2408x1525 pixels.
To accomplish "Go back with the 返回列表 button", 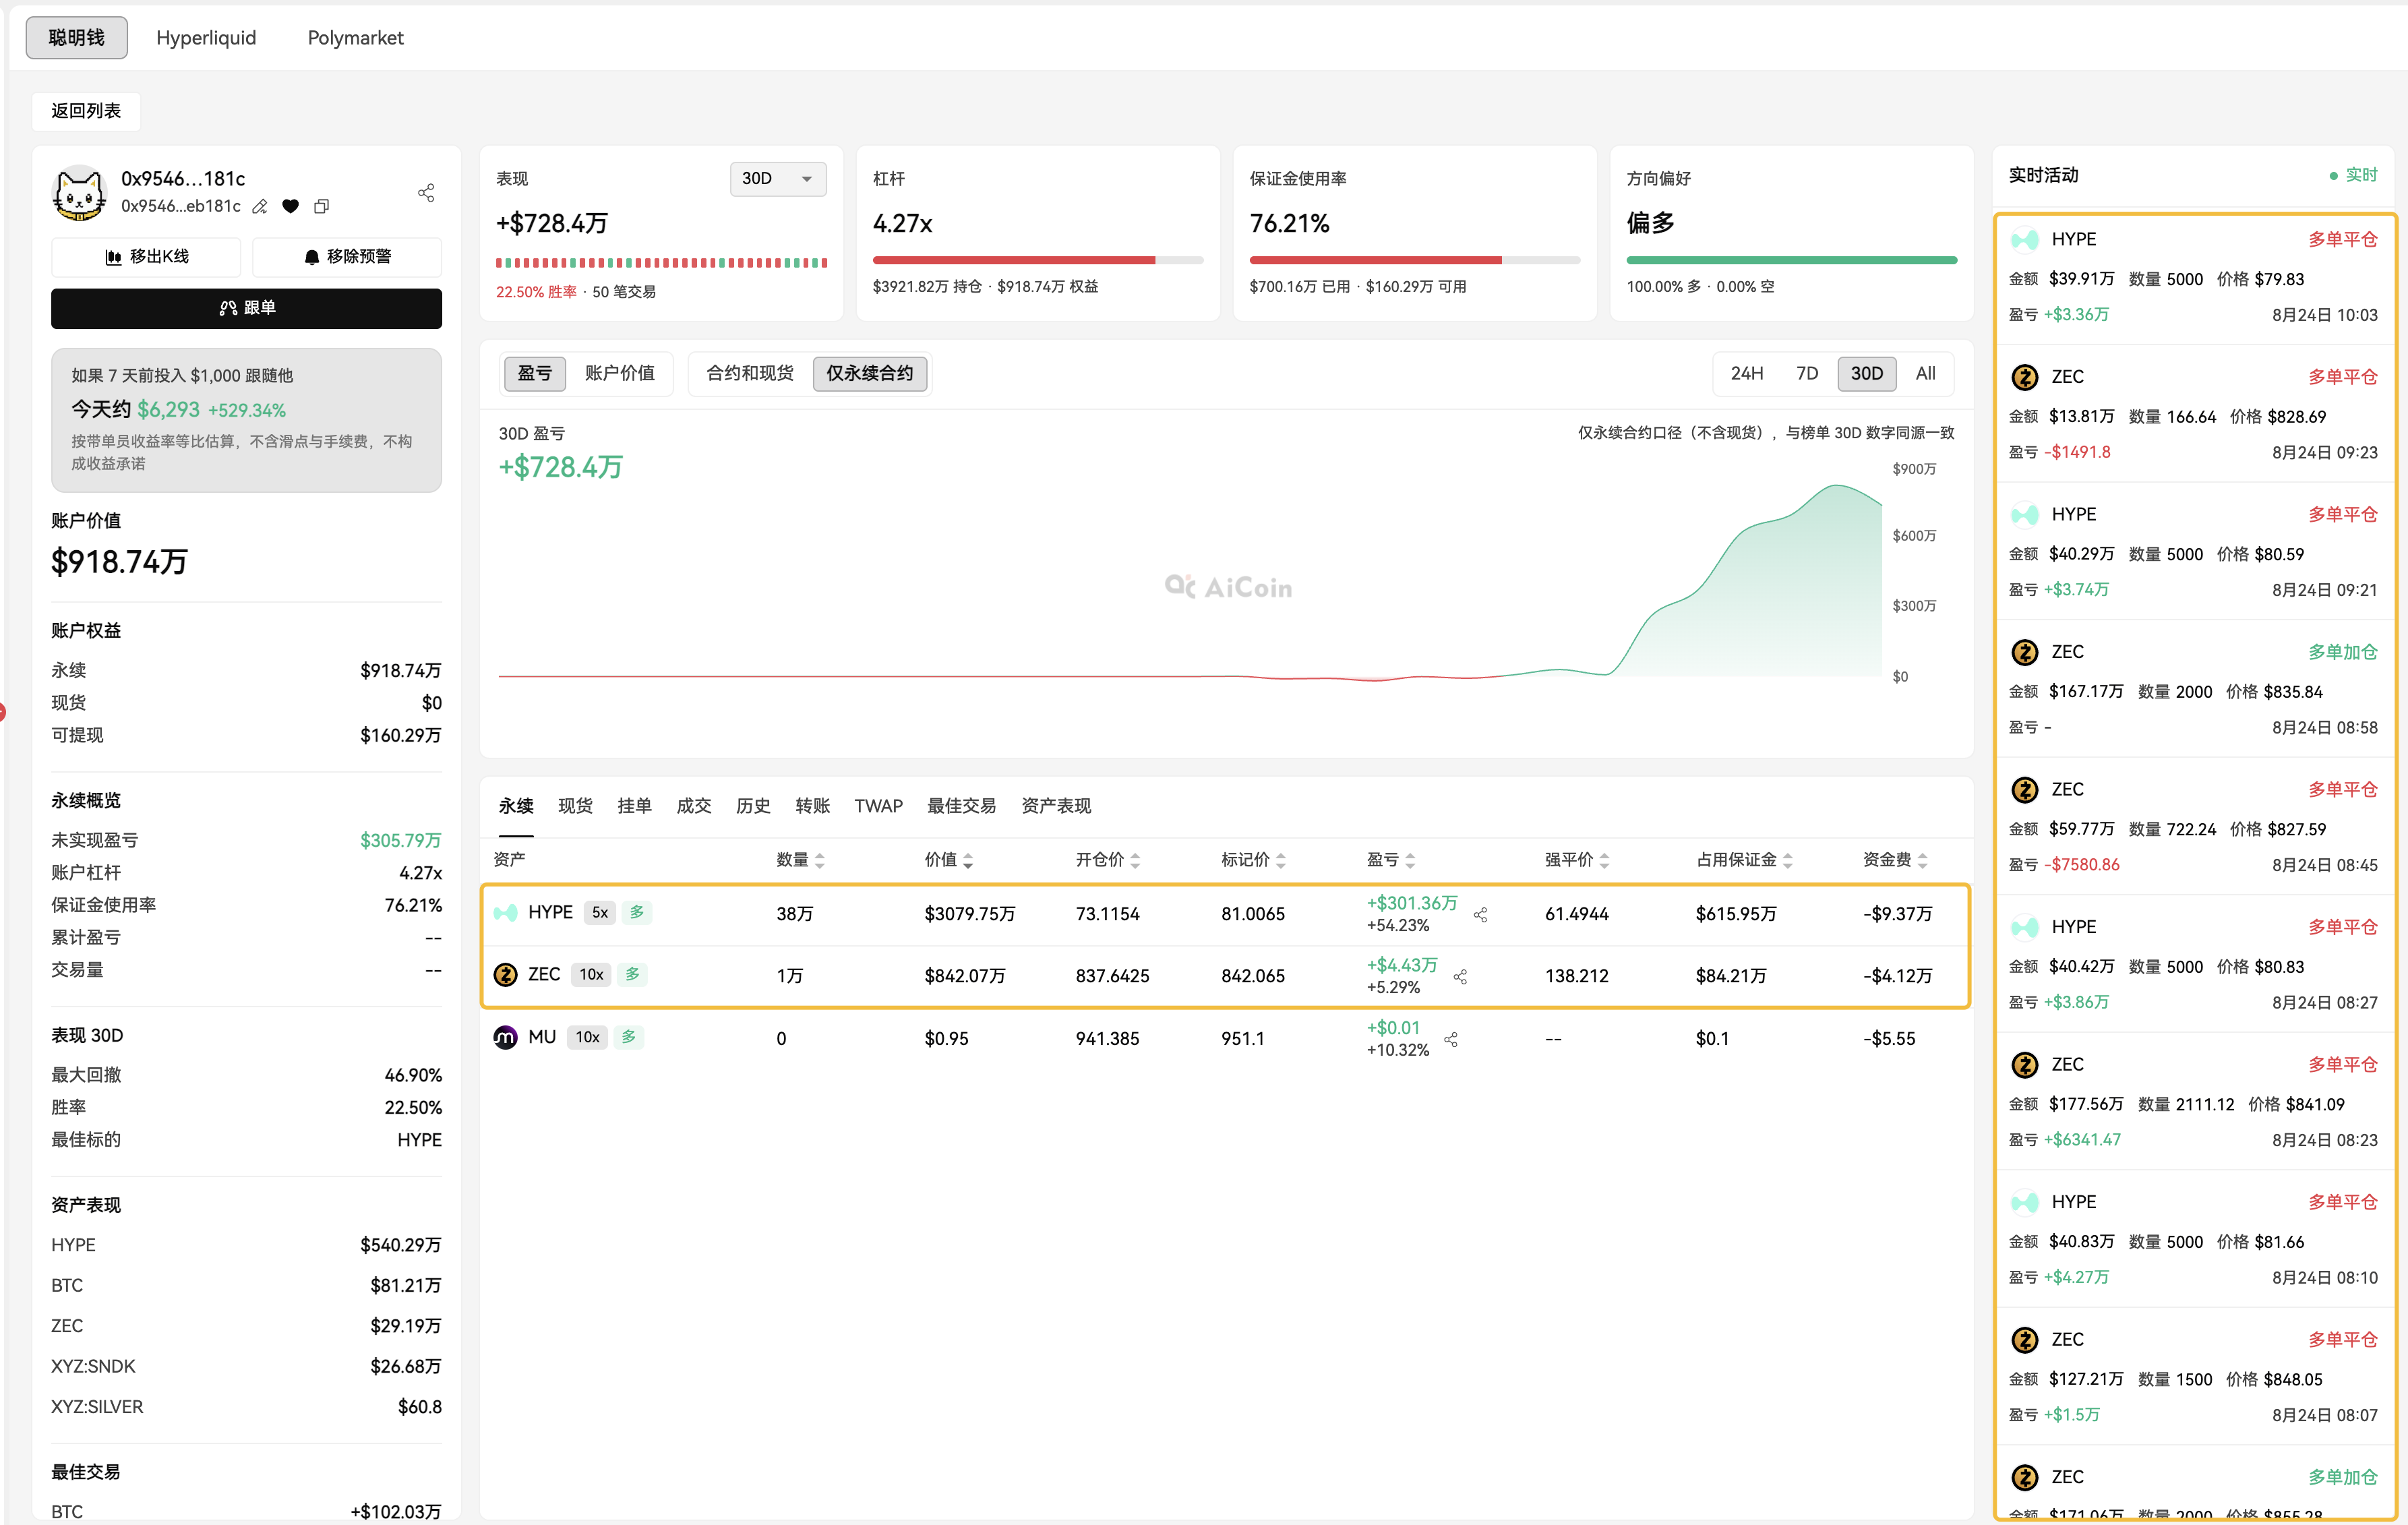I will (x=86, y=111).
